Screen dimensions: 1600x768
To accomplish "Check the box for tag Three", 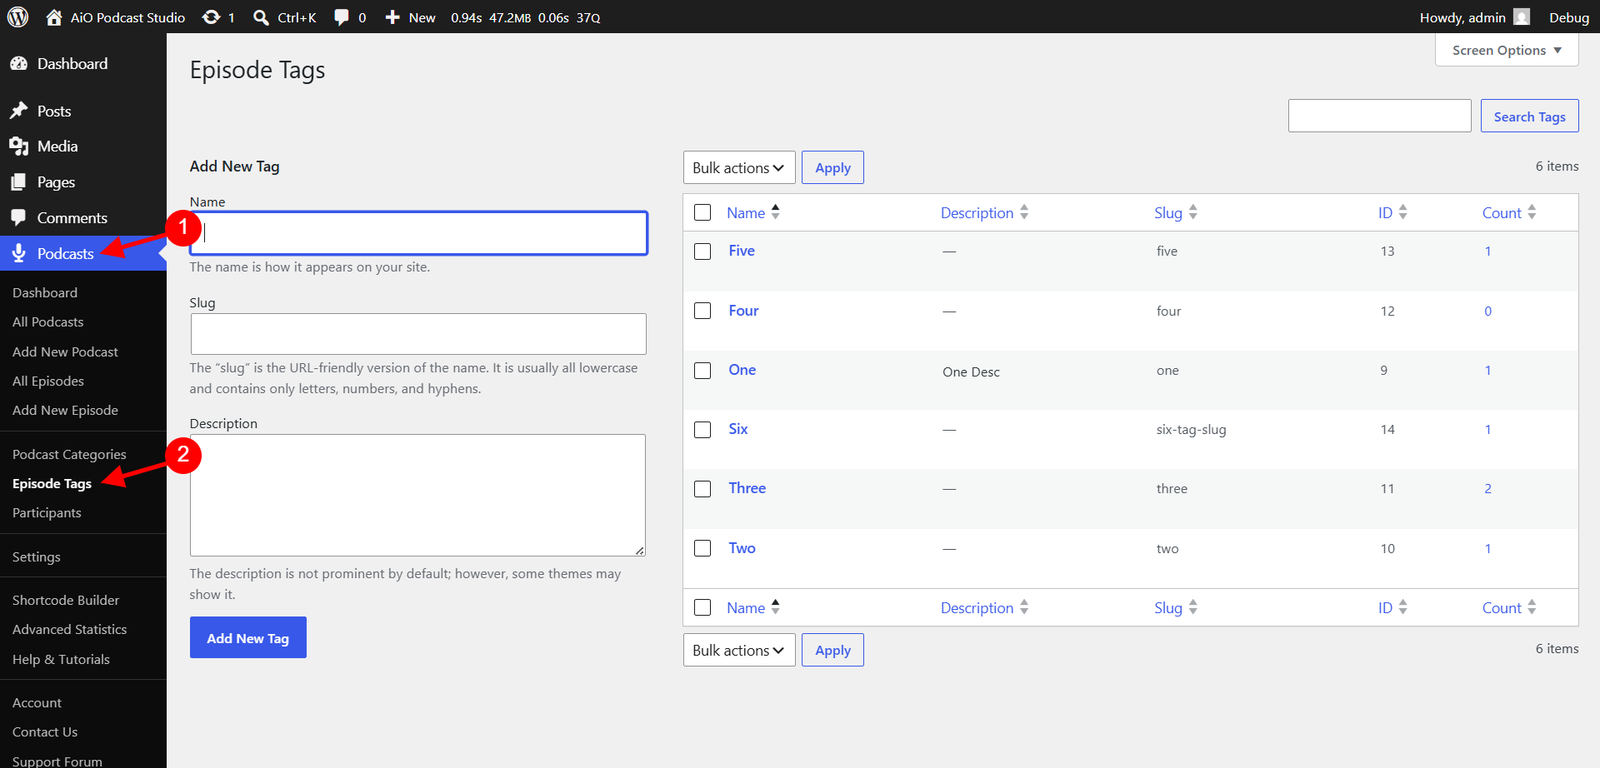I will click(703, 489).
